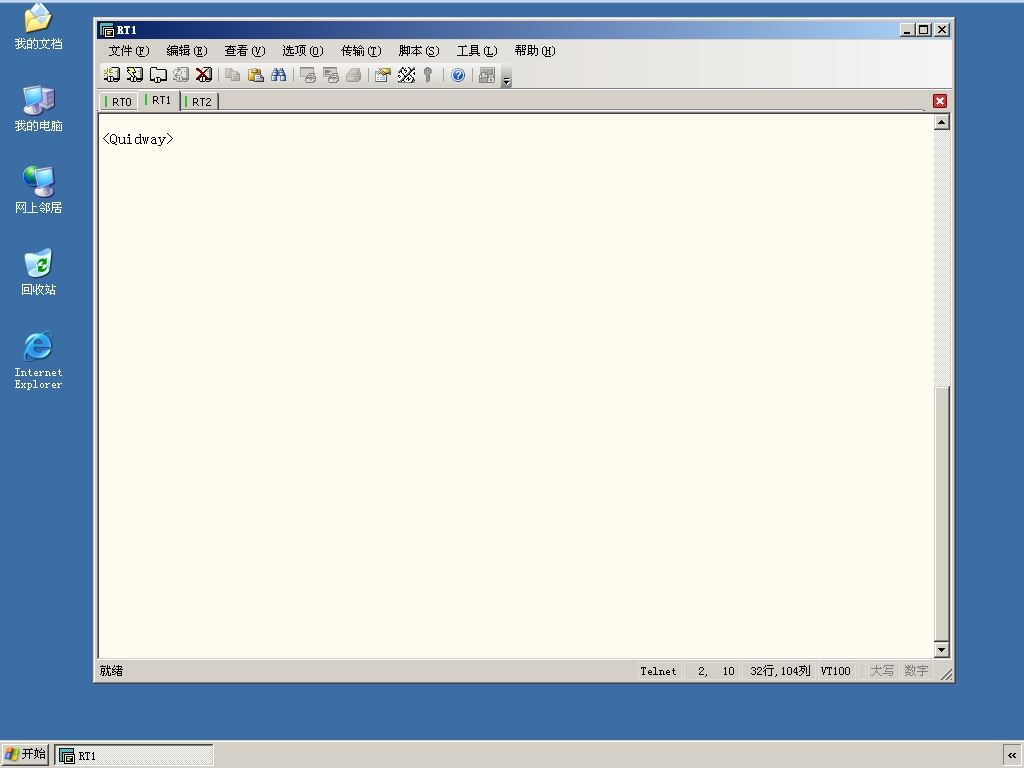
Task: Click the Find binoculars icon
Action: (x=279, y=75)
